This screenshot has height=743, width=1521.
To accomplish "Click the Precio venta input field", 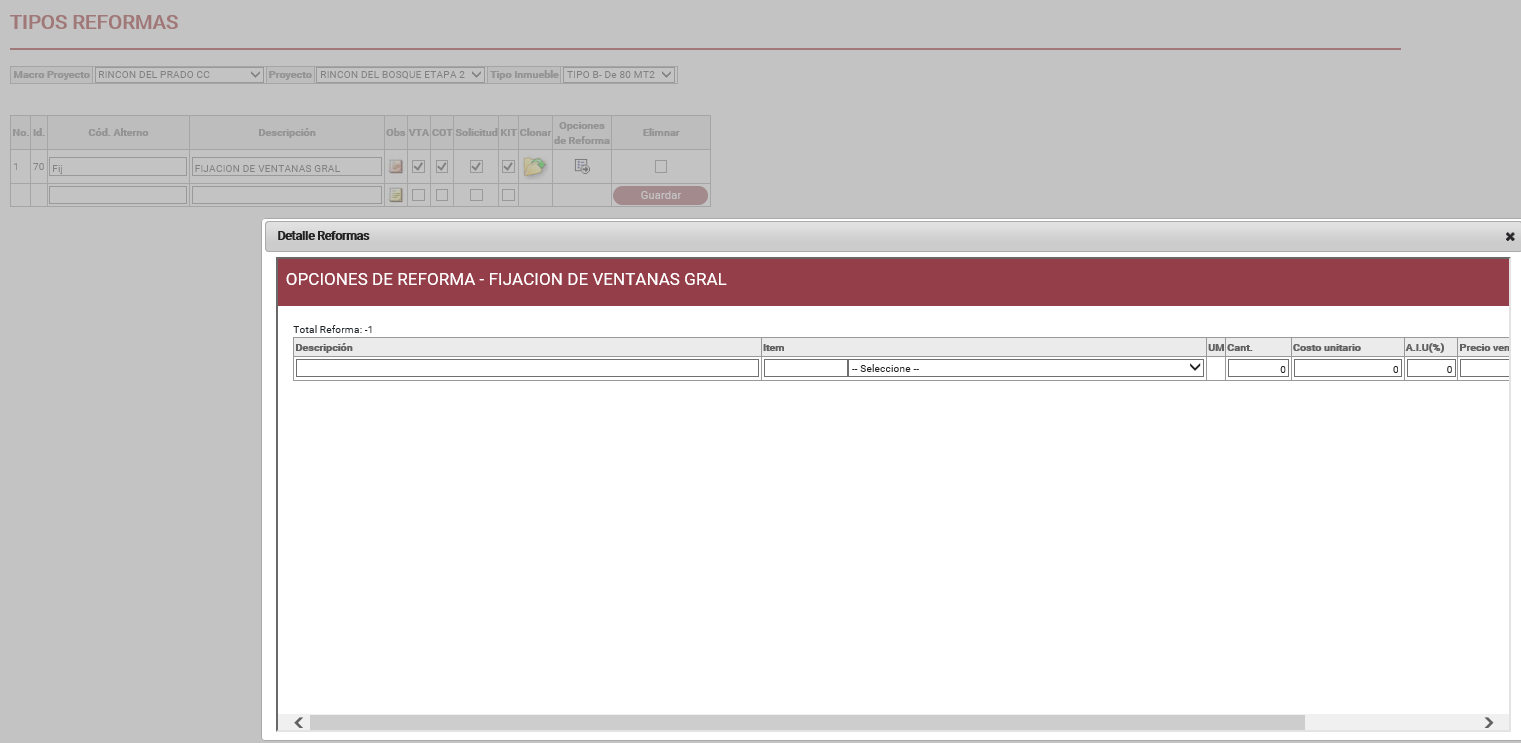I will pyautogui.click(x=1484, y=369).
